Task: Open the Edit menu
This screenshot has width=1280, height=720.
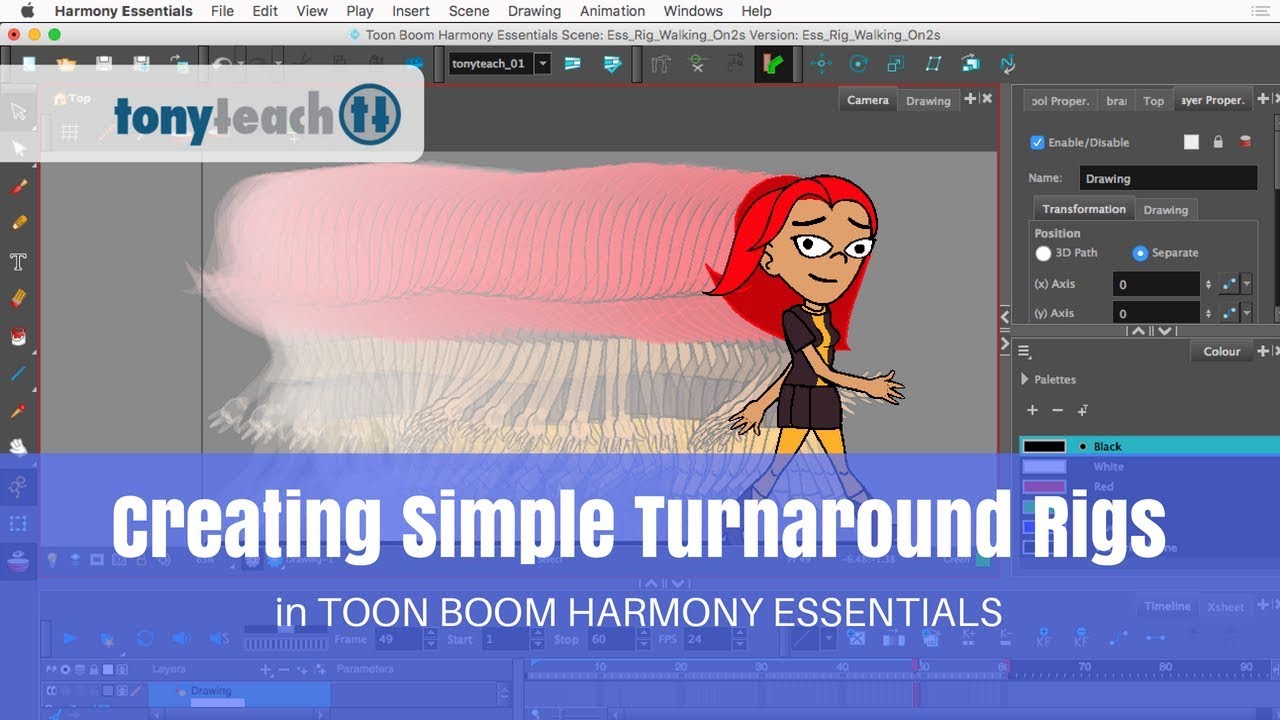Action: point(265,11)
